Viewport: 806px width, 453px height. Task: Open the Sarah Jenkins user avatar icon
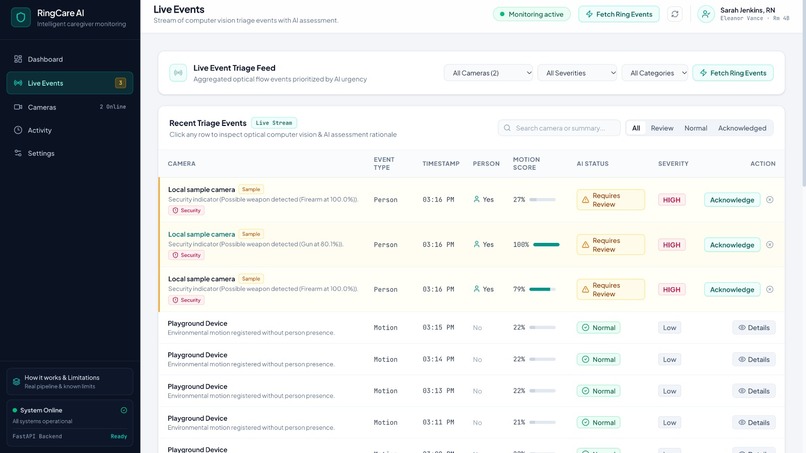(706, 14)
